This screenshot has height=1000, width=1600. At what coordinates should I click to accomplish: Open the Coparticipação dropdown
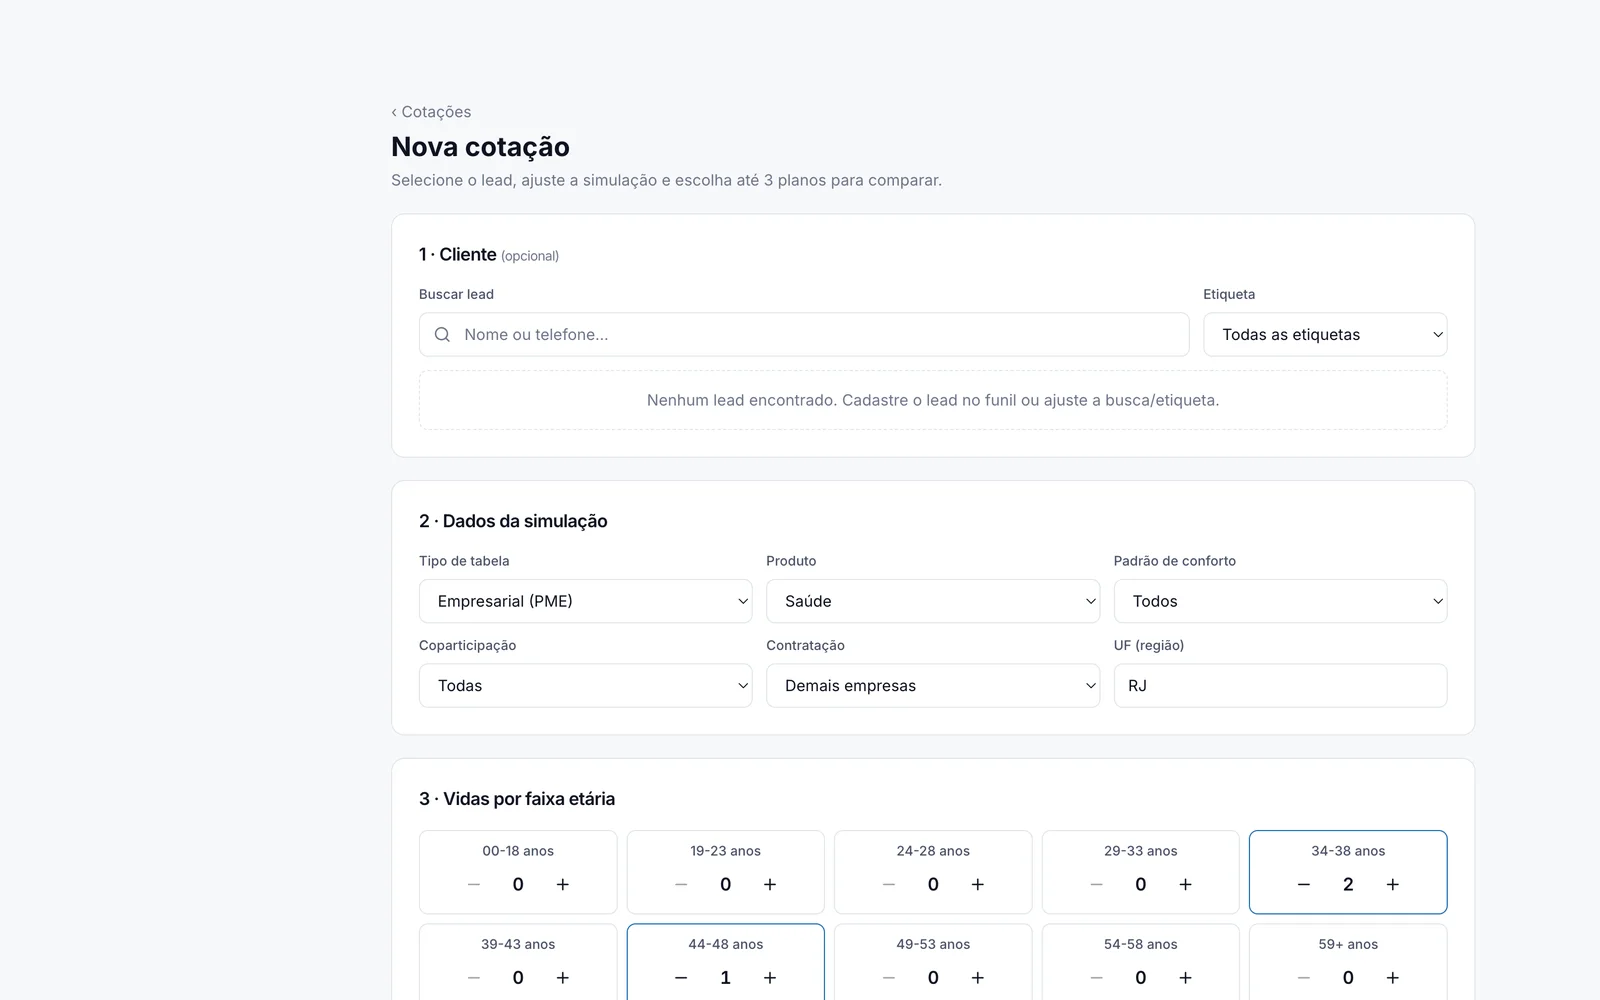[x=585, y=686]
